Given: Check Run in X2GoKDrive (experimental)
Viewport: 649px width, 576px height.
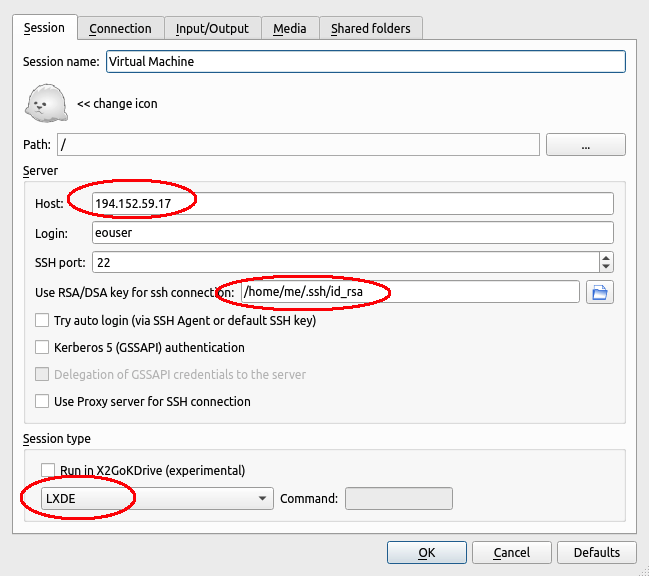Looking at the screenshot, I should [x=47, y=470].
